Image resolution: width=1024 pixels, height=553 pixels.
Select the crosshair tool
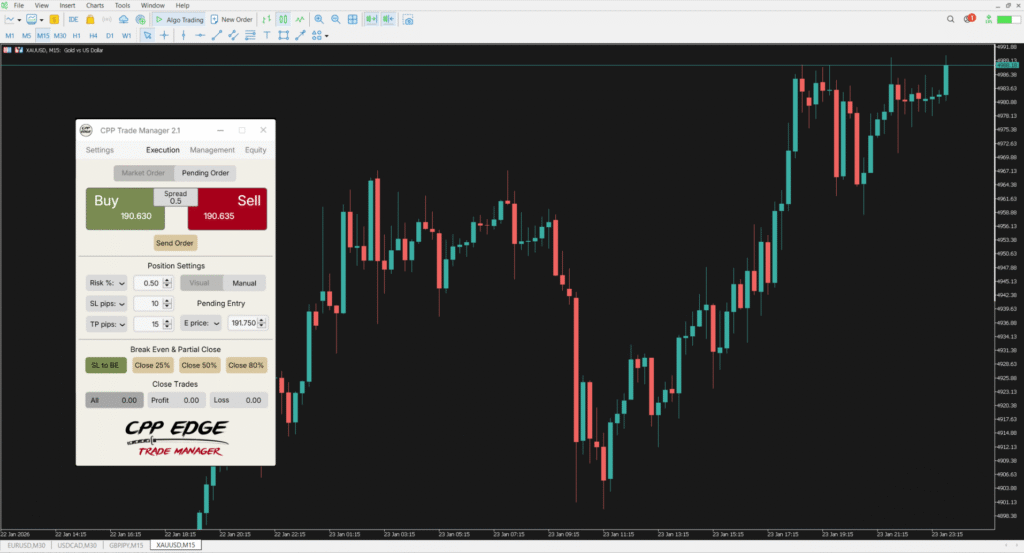[x=165, y=35]
